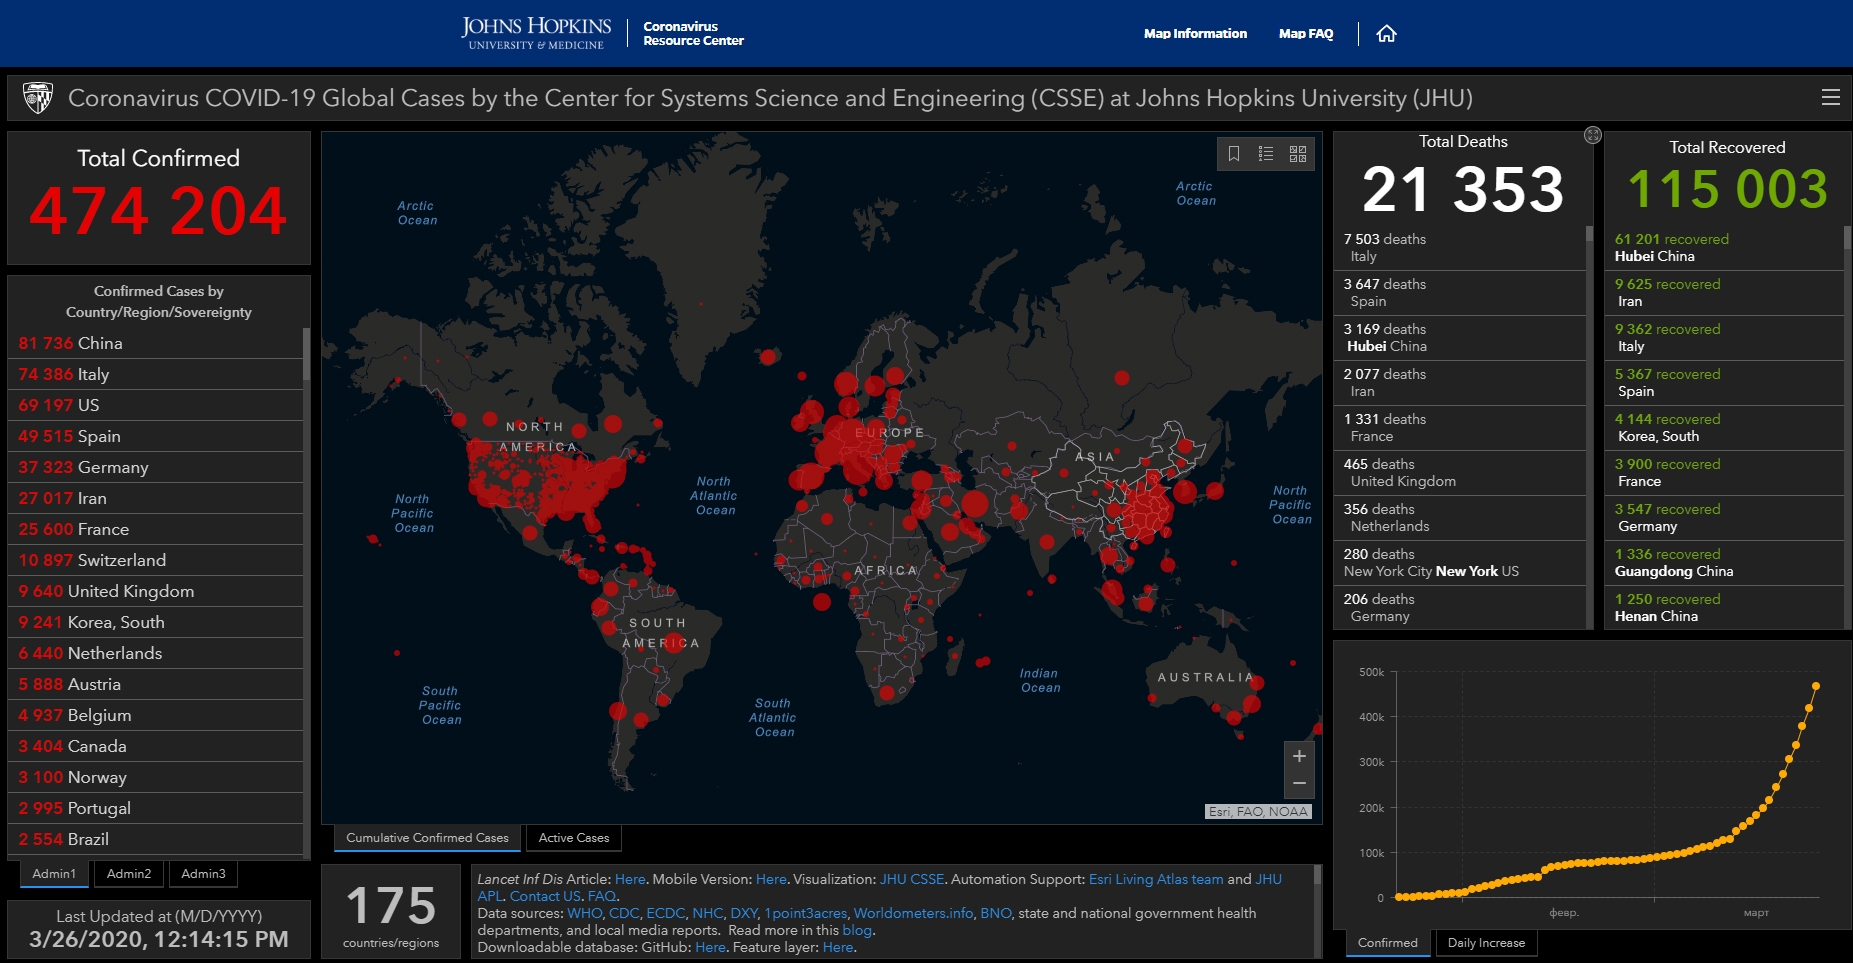Image resolution: width=1853 pixels, height=963 pixels.
Task: Select Italy in confirmed cases list
Action: [155, 374]
